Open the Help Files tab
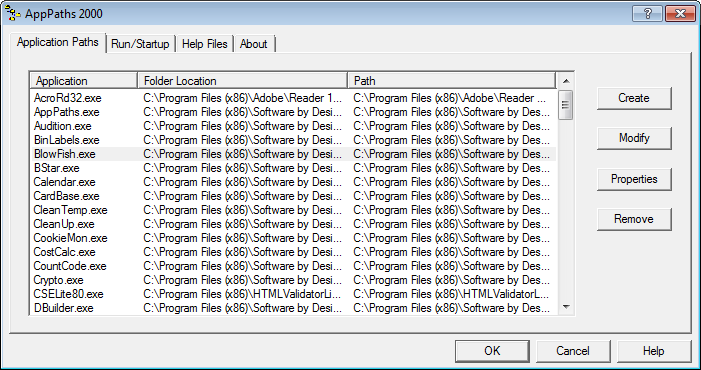Image resolution: width=701 pixels, height=370 pixels. coord(205,44)
